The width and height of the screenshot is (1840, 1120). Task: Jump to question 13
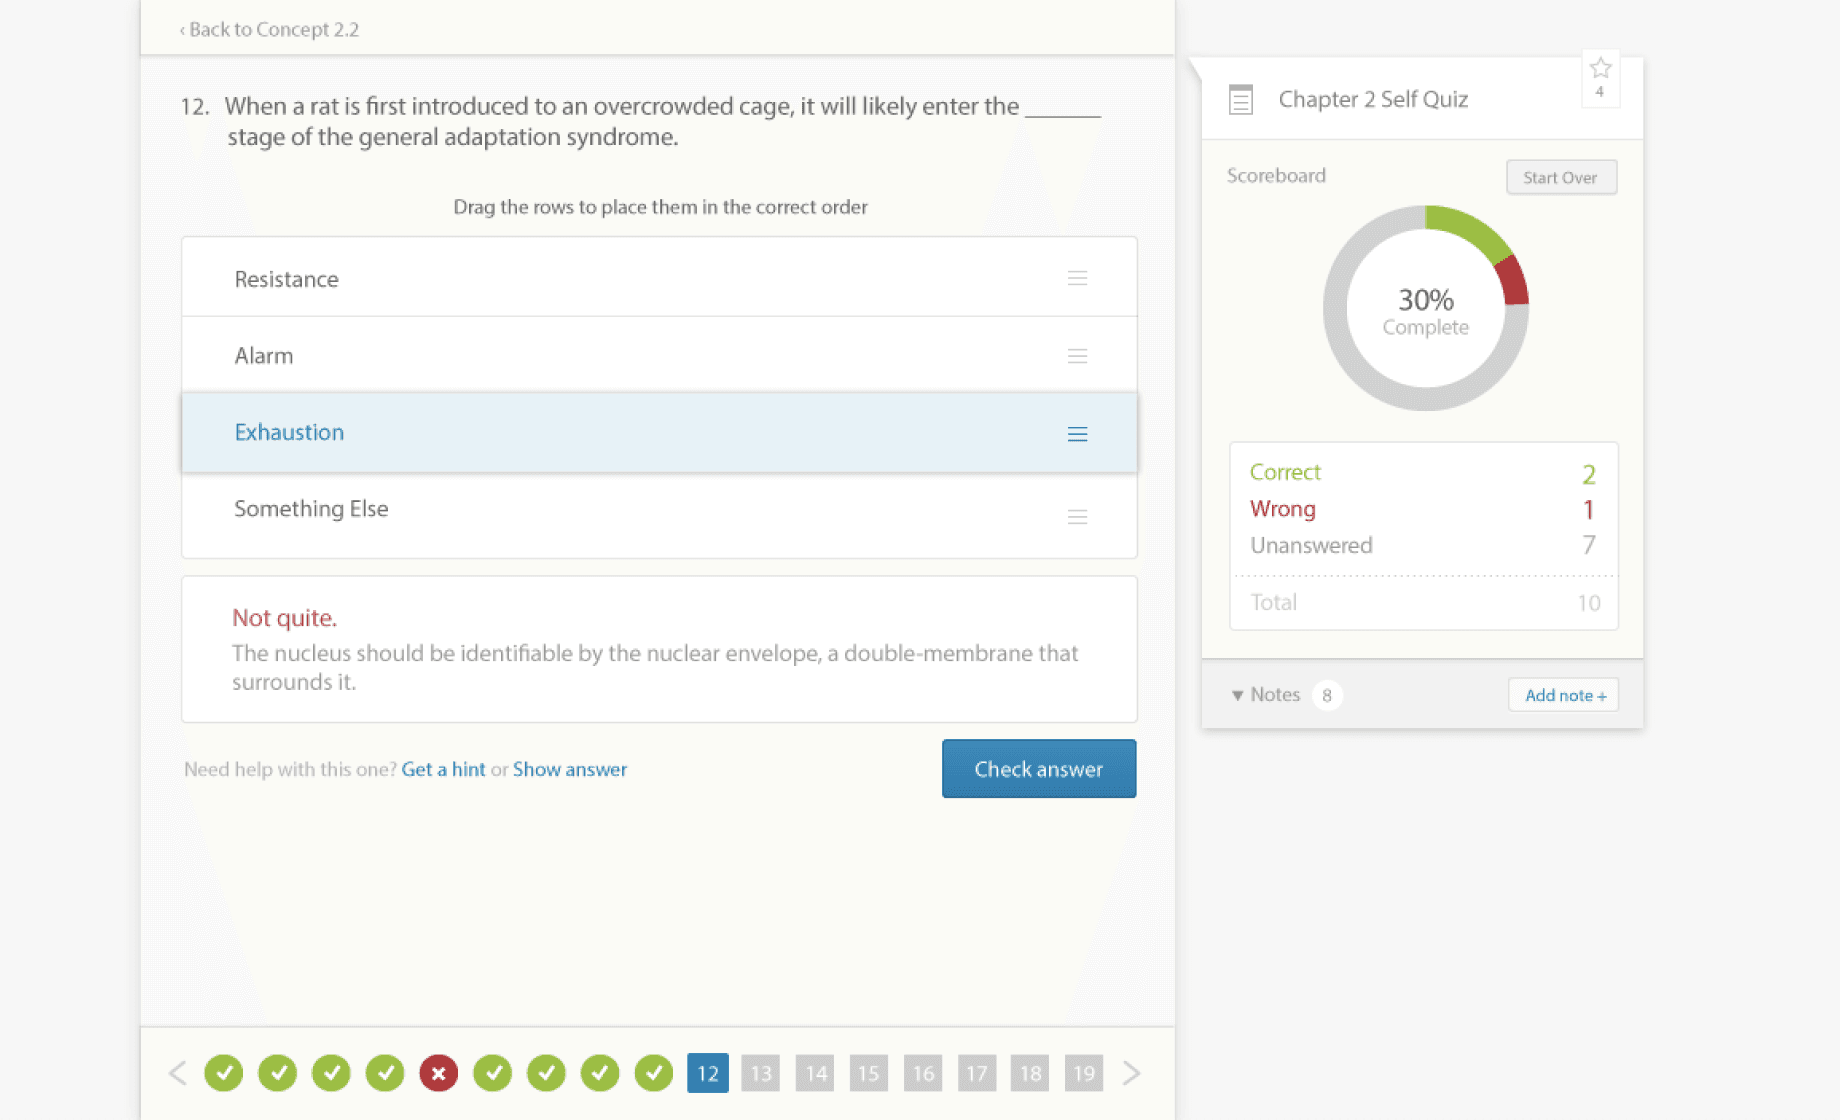coord(761,1073)
